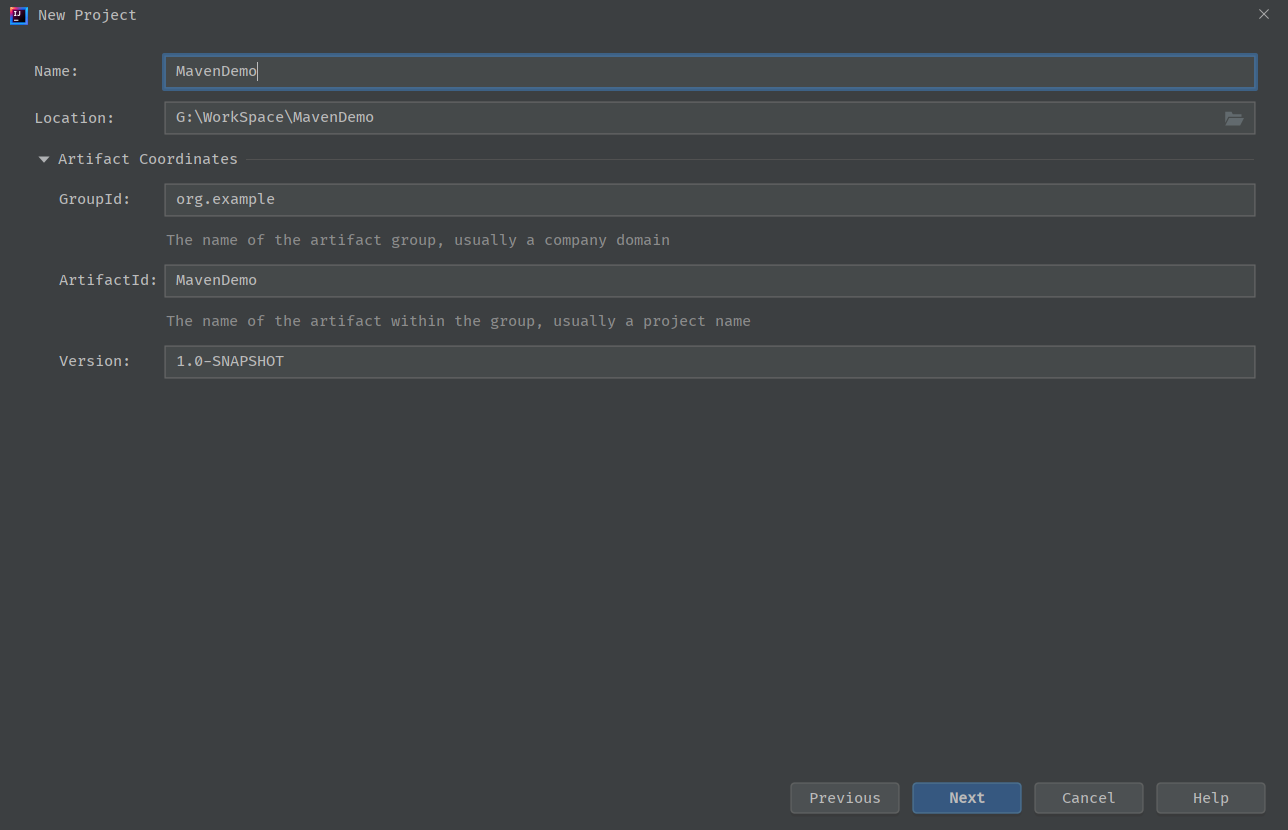
Task: Focus the Location path field
Action: 690,118
